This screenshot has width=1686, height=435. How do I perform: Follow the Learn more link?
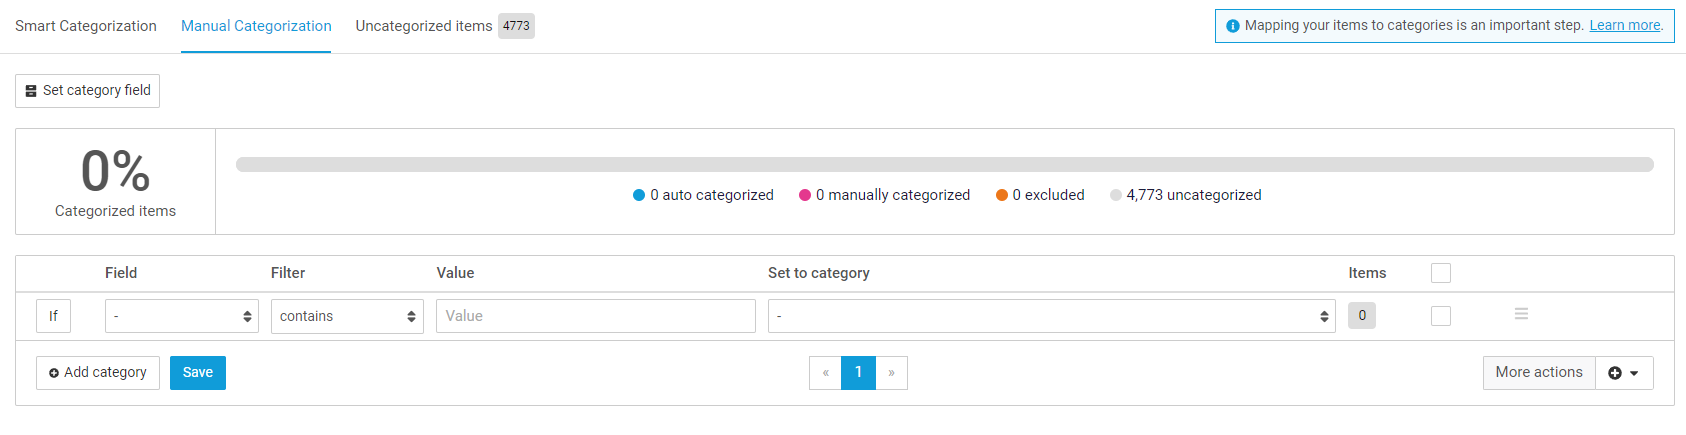tap(1625, 26)
